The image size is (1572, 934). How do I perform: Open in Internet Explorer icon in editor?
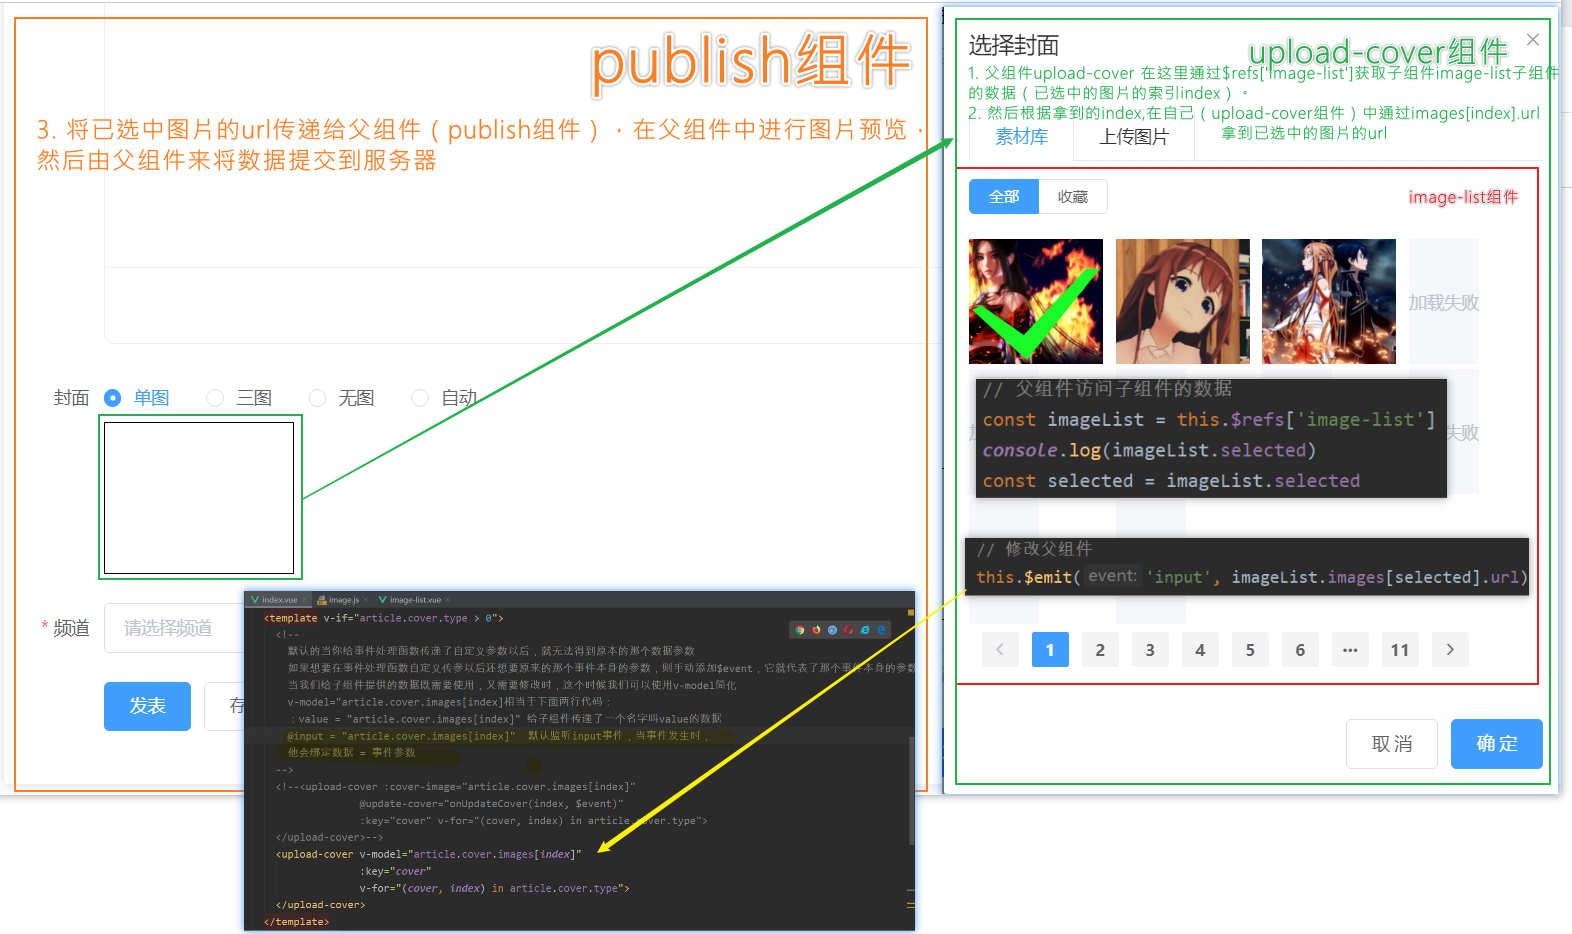865,630
